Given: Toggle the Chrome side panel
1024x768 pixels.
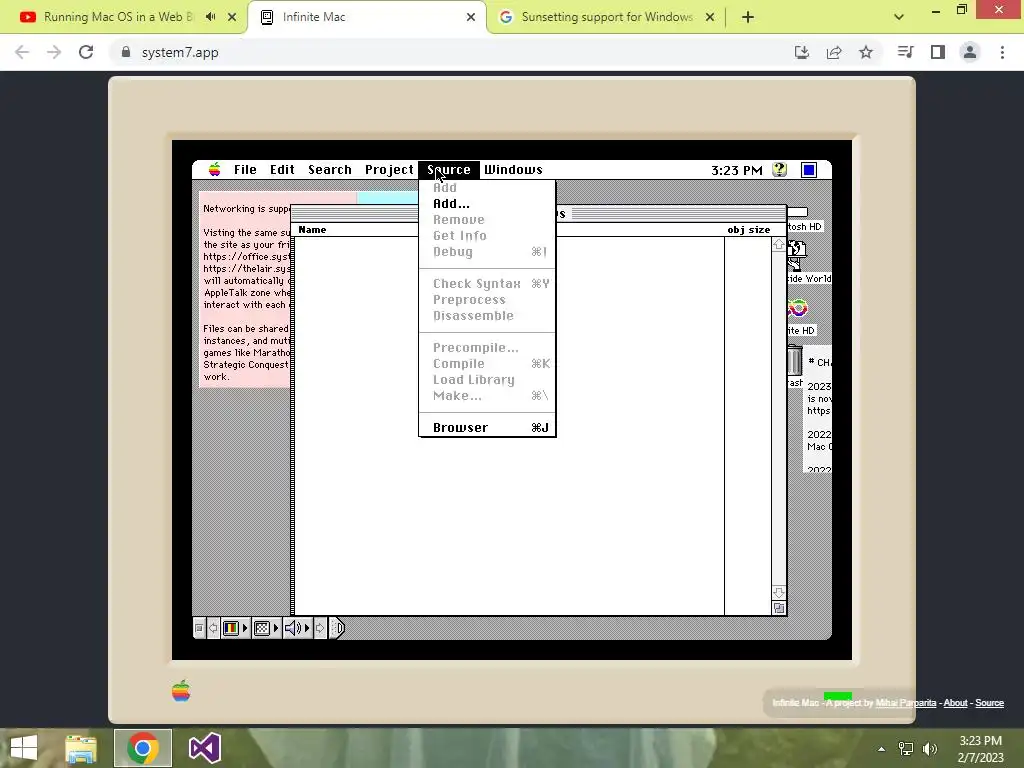Looking at the screenshot, I should click(938, 52).
